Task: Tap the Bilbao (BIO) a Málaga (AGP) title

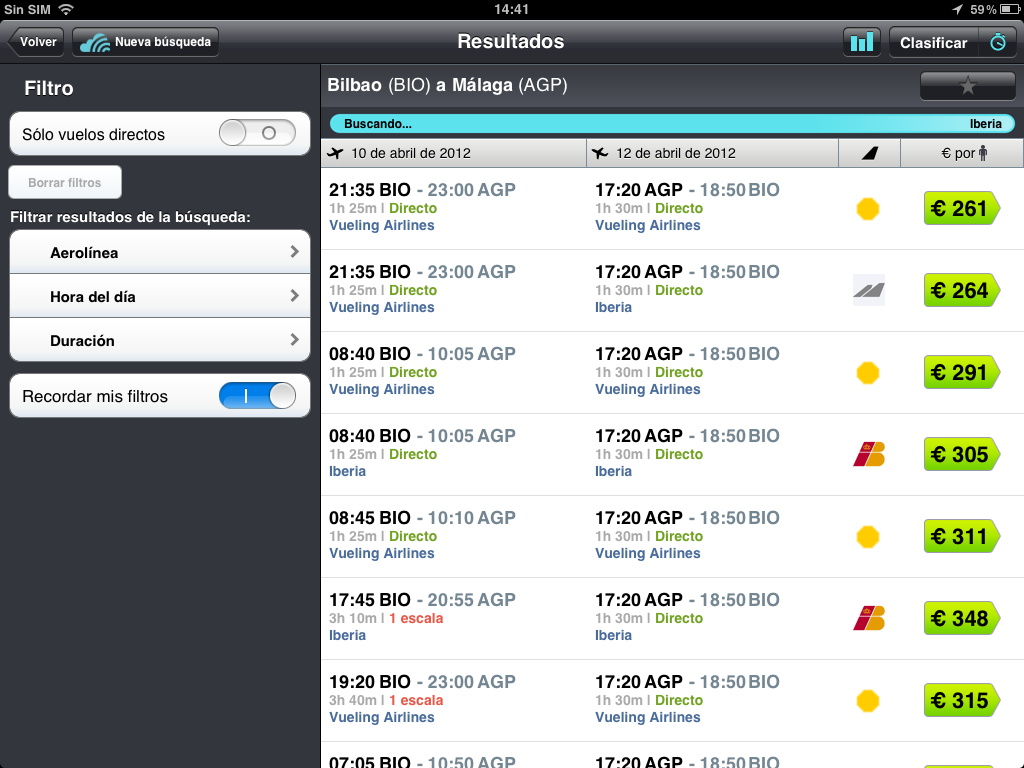Action: coord(447,85)
